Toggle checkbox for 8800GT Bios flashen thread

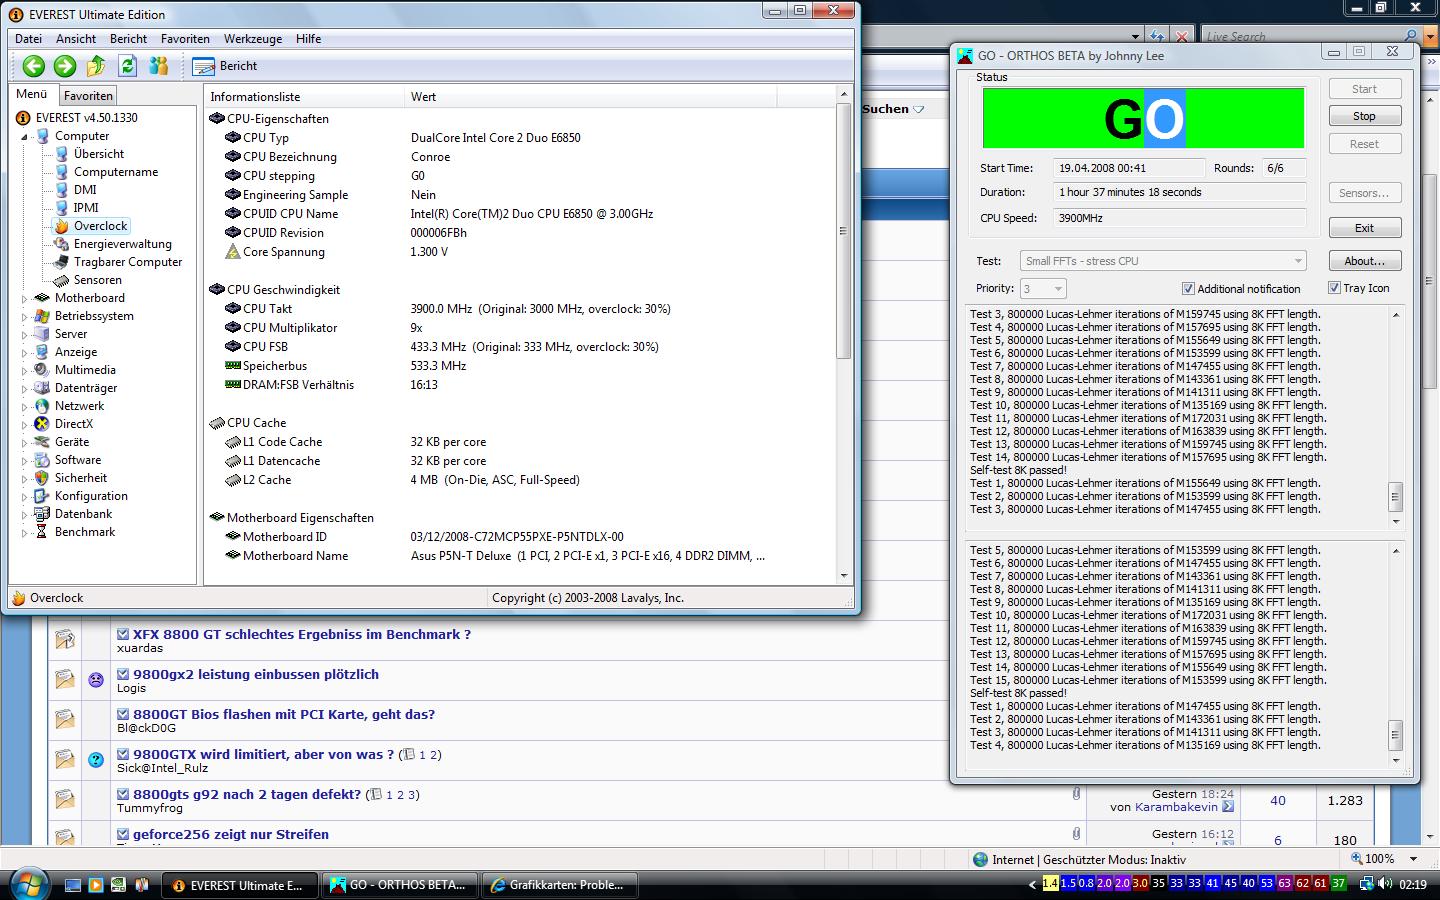point(123,714)
